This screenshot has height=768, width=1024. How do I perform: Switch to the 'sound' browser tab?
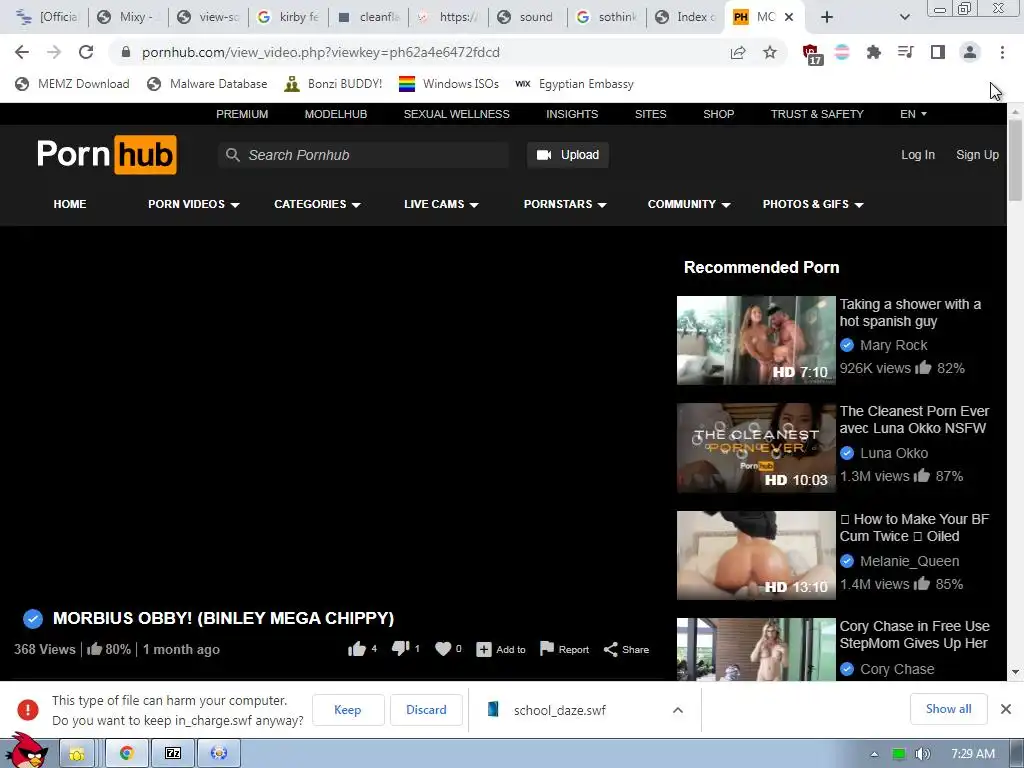[527, 17]
